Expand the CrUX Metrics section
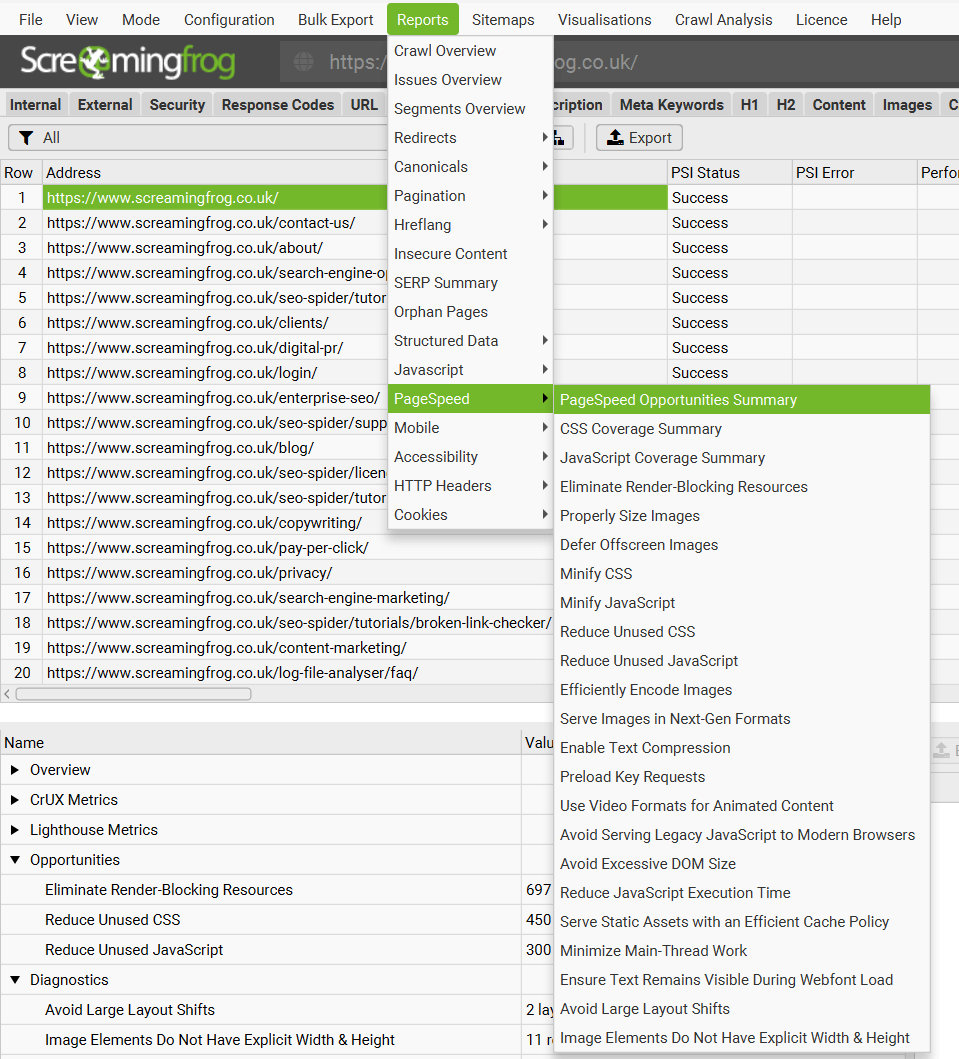The height and width of the screenshot is (1059, 959). click(x=15, y=800)
